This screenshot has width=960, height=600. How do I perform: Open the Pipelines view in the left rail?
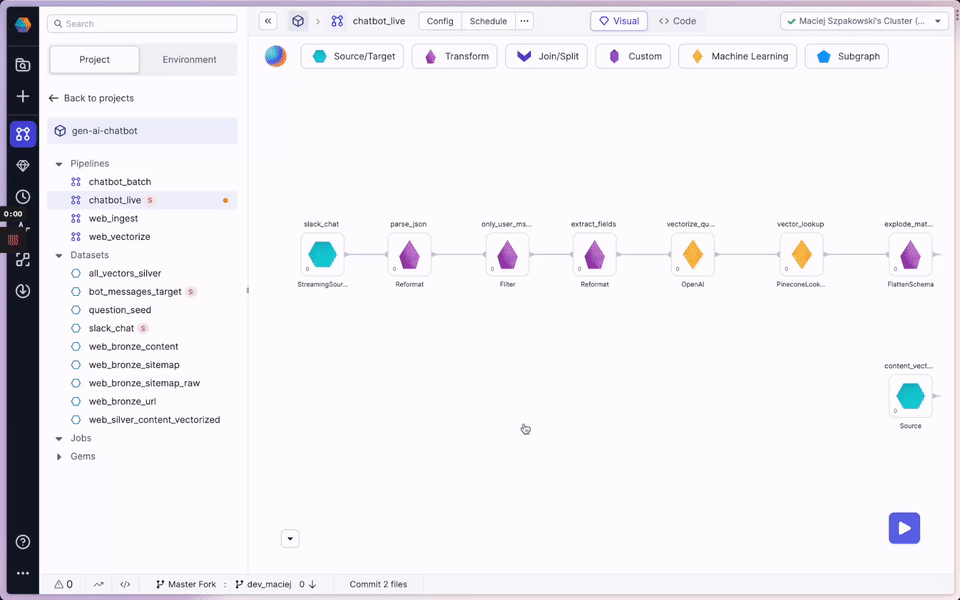tap(22, 133)
